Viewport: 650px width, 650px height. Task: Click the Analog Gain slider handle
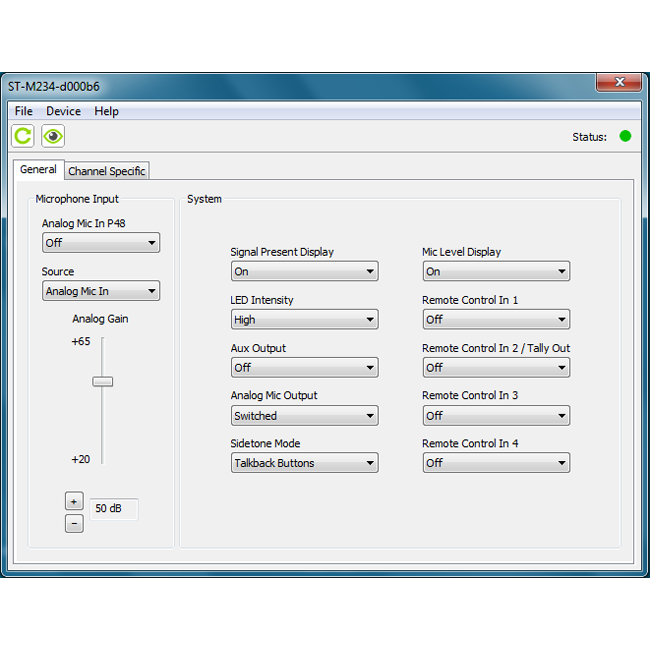tap(102, 381)
